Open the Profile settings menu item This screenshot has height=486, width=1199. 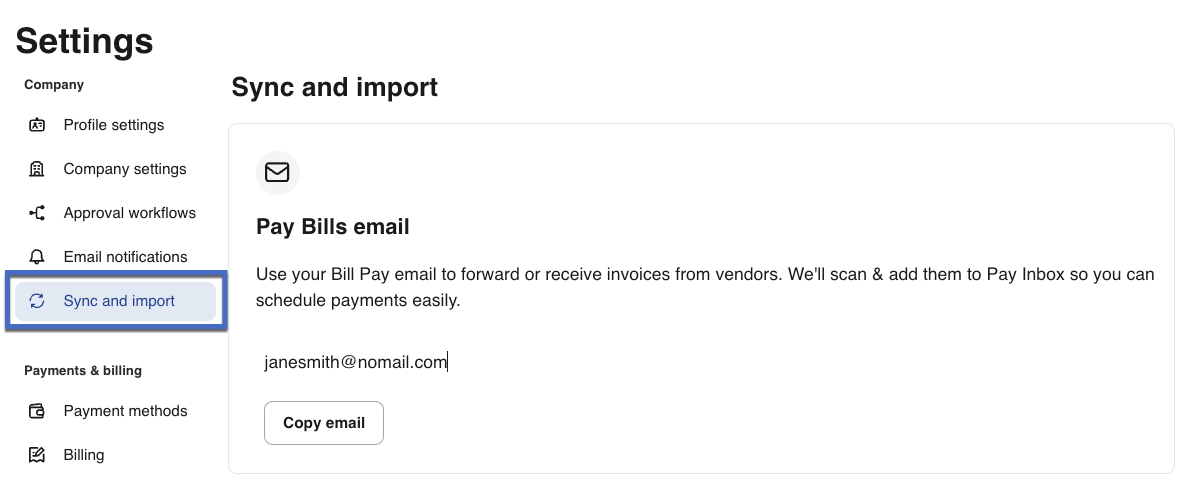113,125
